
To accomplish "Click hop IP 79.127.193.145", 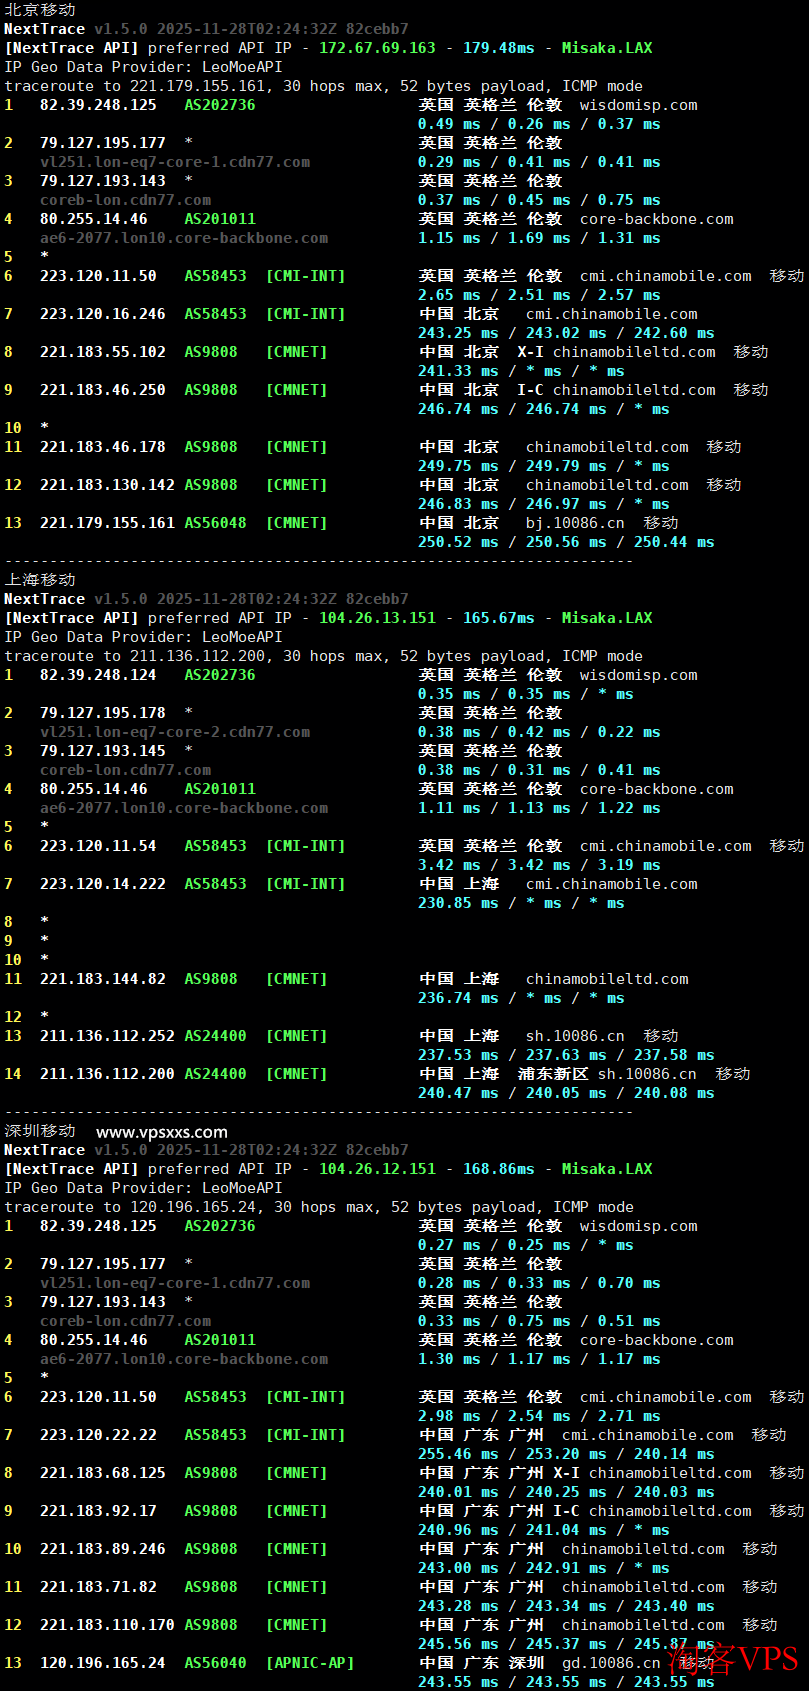I will [x=103, y=751].
